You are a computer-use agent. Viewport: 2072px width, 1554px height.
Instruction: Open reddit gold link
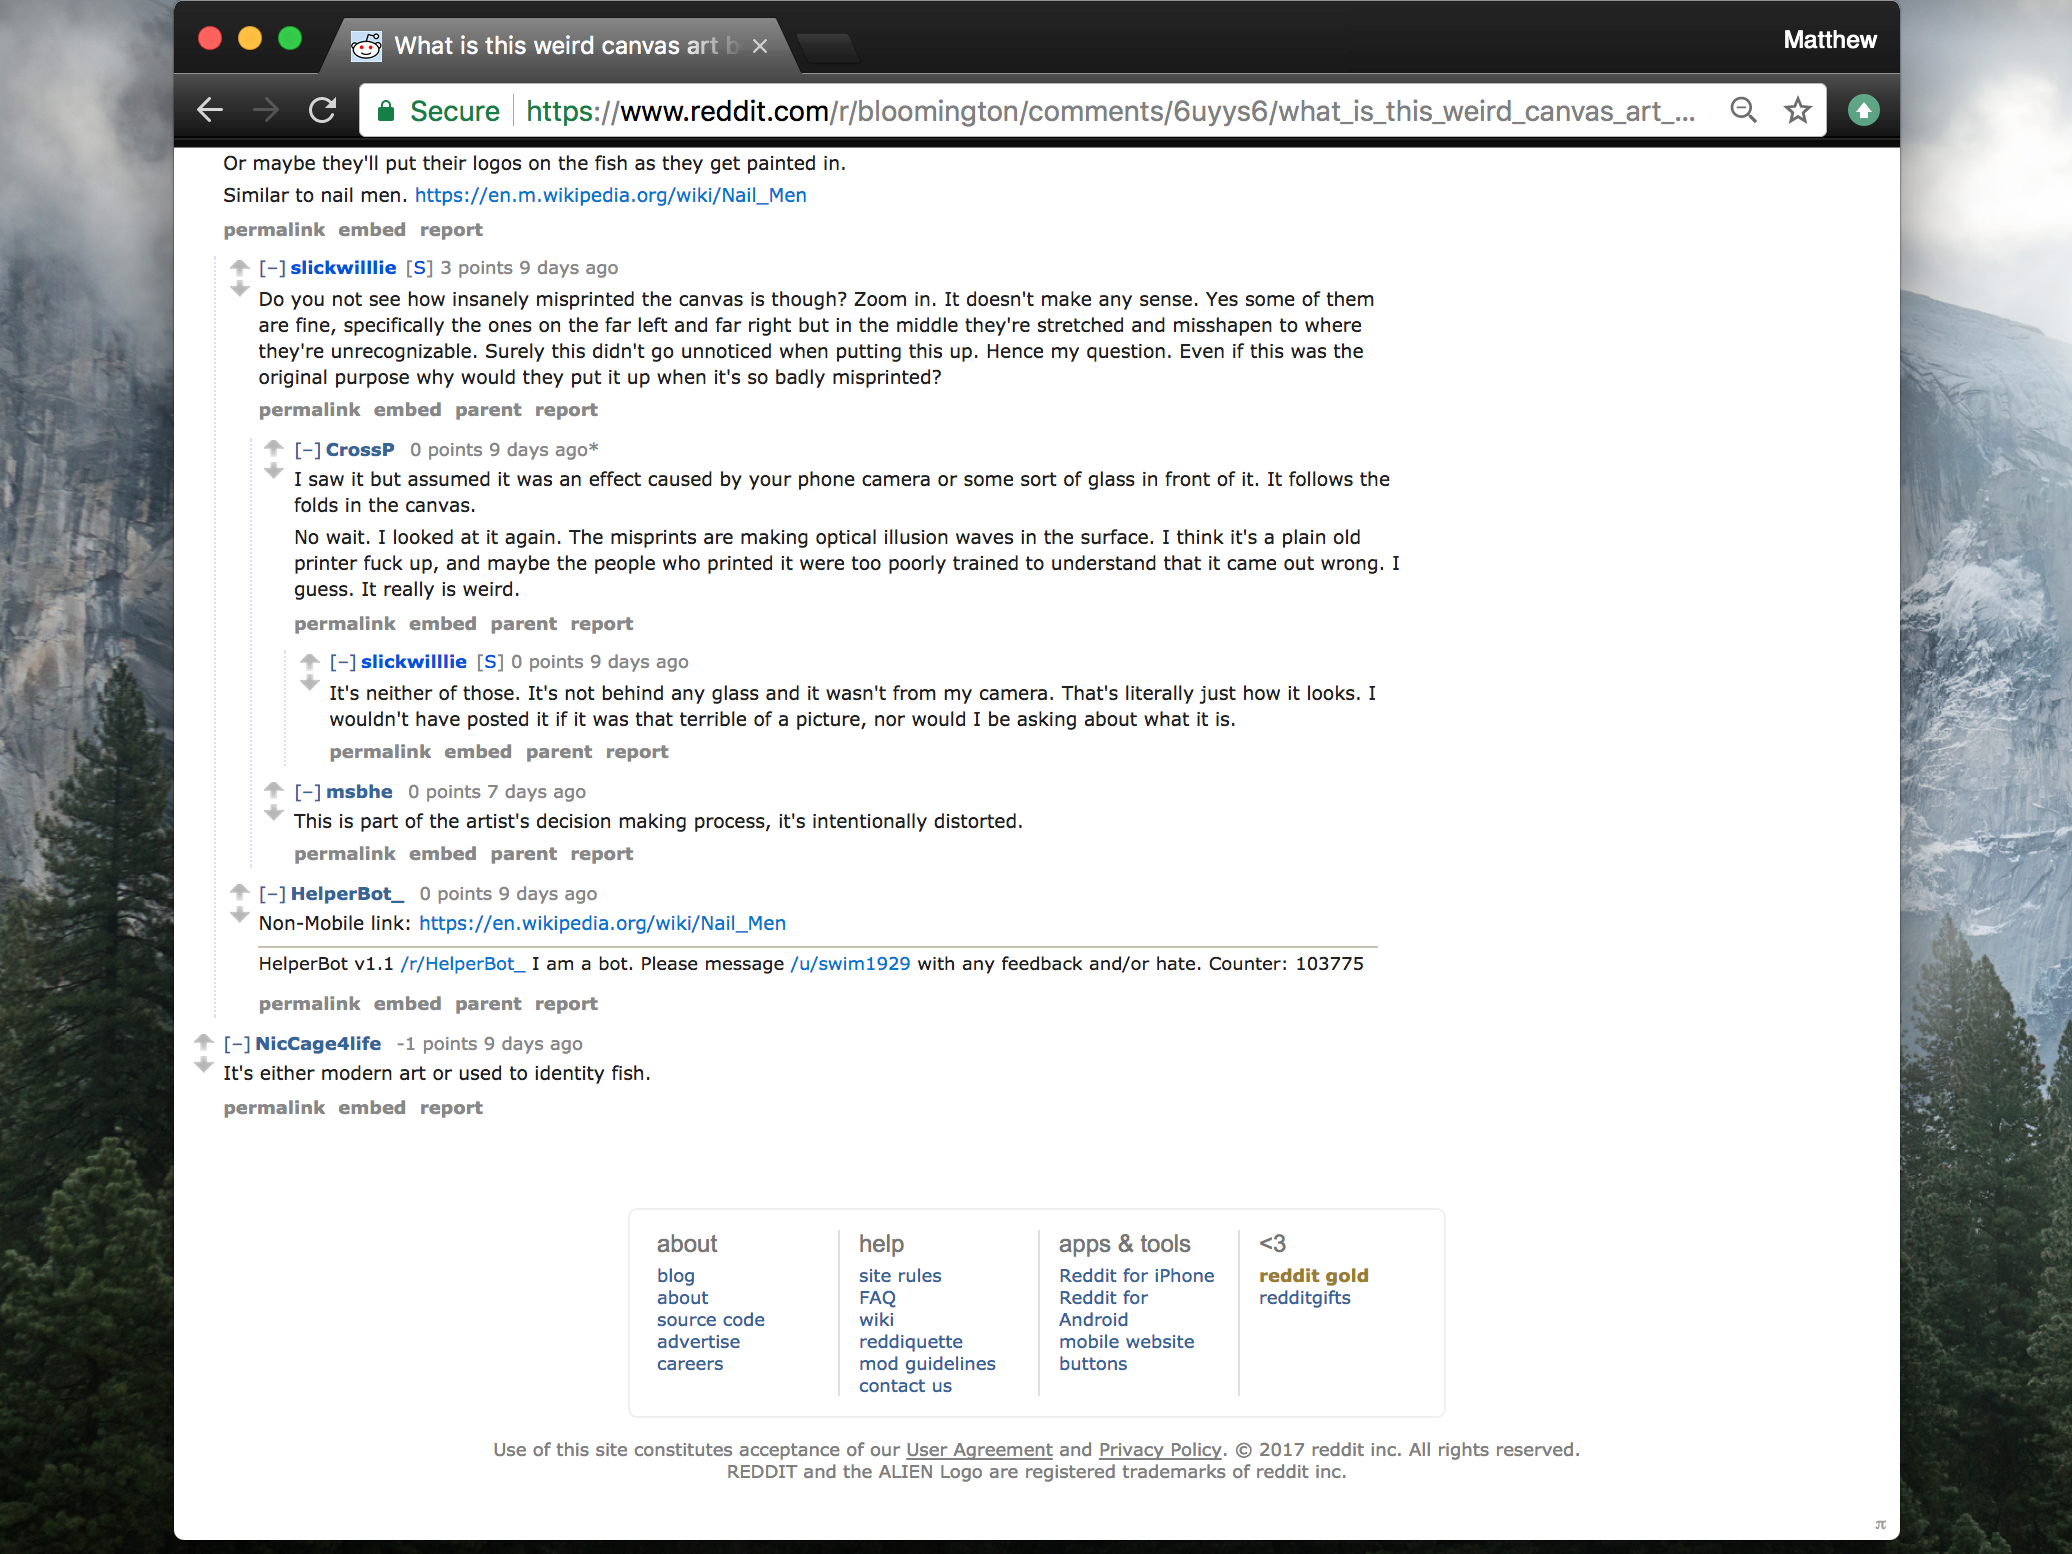tap(1313, 1276)
